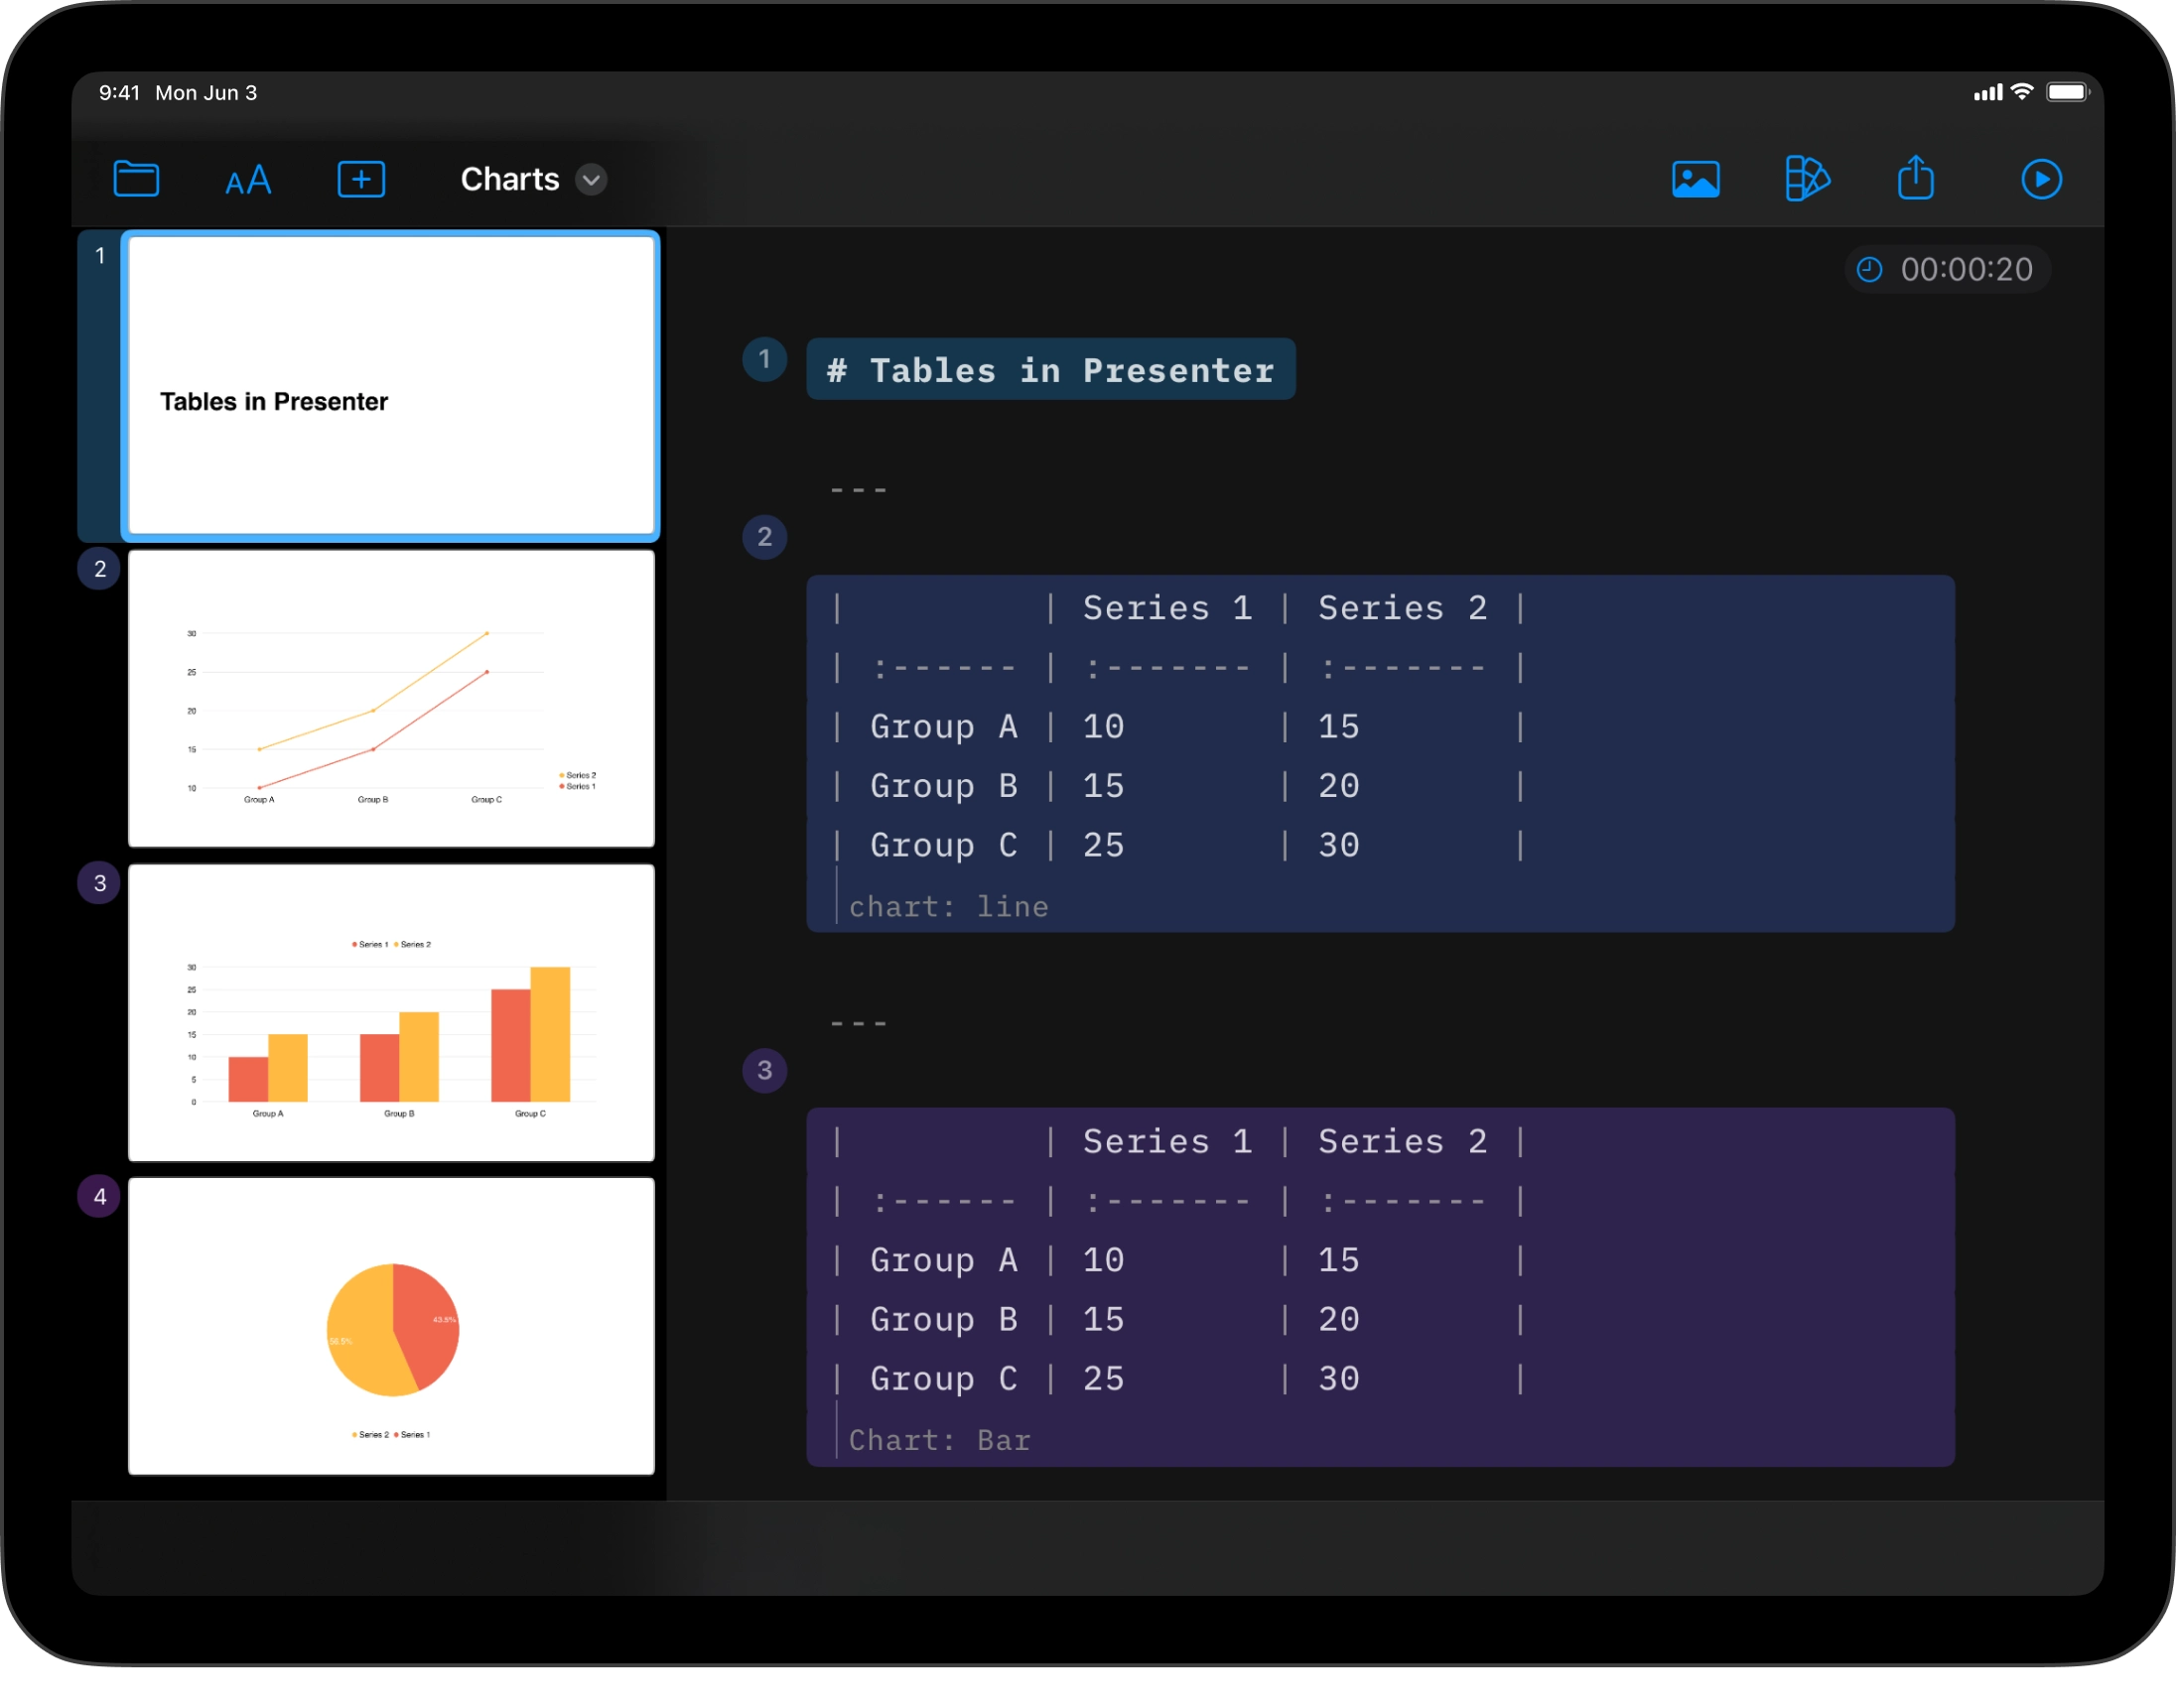Viewport: 2176px width, 1708px height.
Task: Open the pie chart slide thumbnail
Action: [390, 1328]
